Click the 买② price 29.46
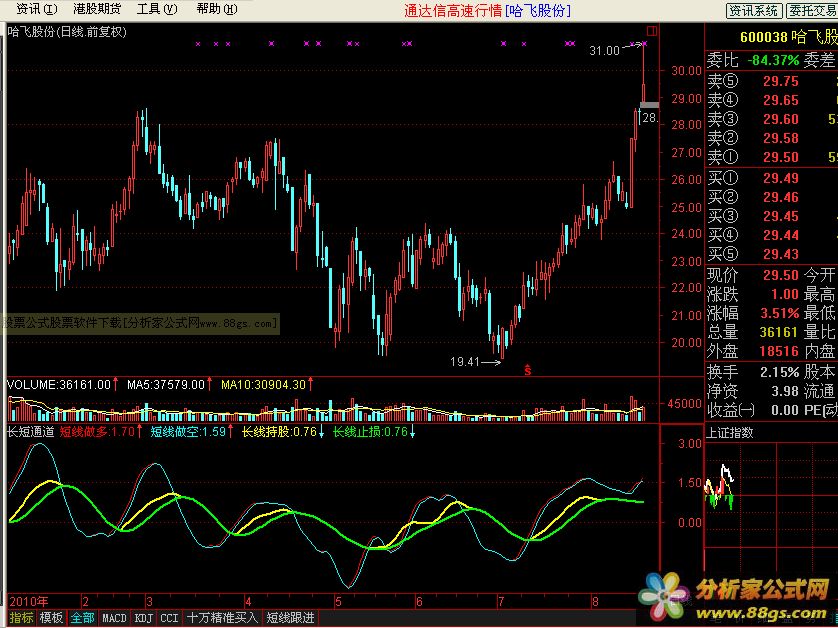The image size is (838, 628). click(x=780, y=197)
